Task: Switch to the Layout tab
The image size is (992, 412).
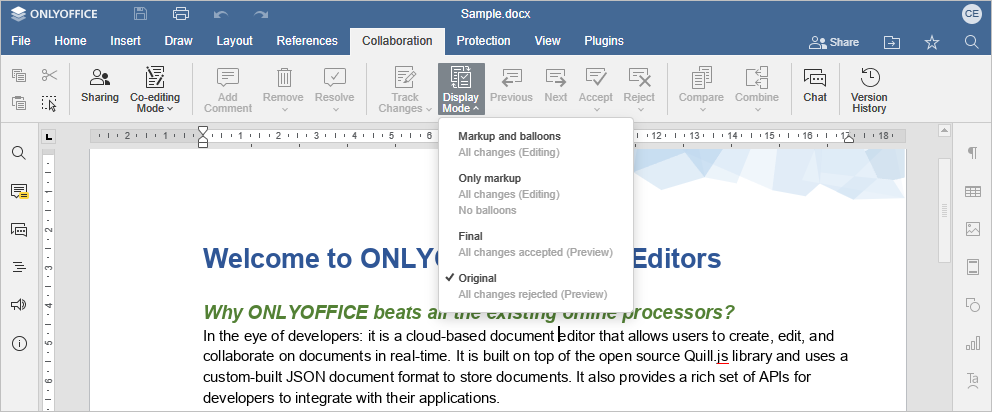Action: tap(234, 41)
